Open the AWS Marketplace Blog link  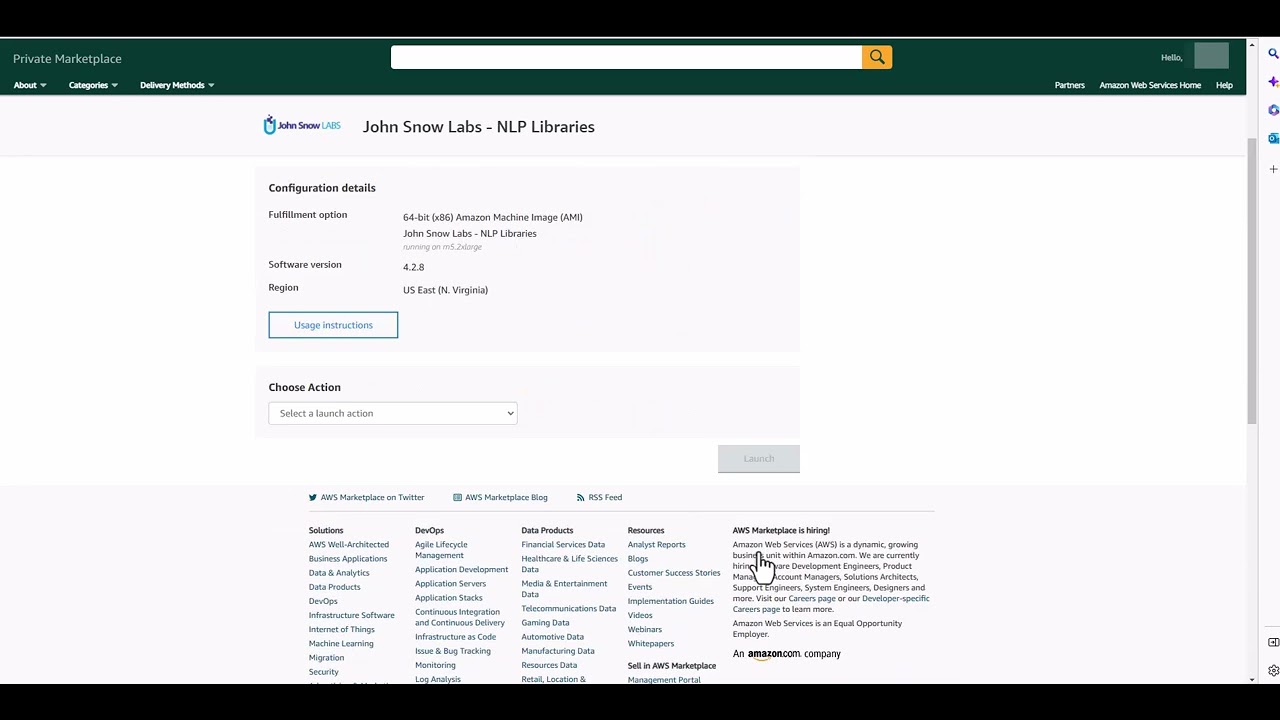click(x=506, y=497)
